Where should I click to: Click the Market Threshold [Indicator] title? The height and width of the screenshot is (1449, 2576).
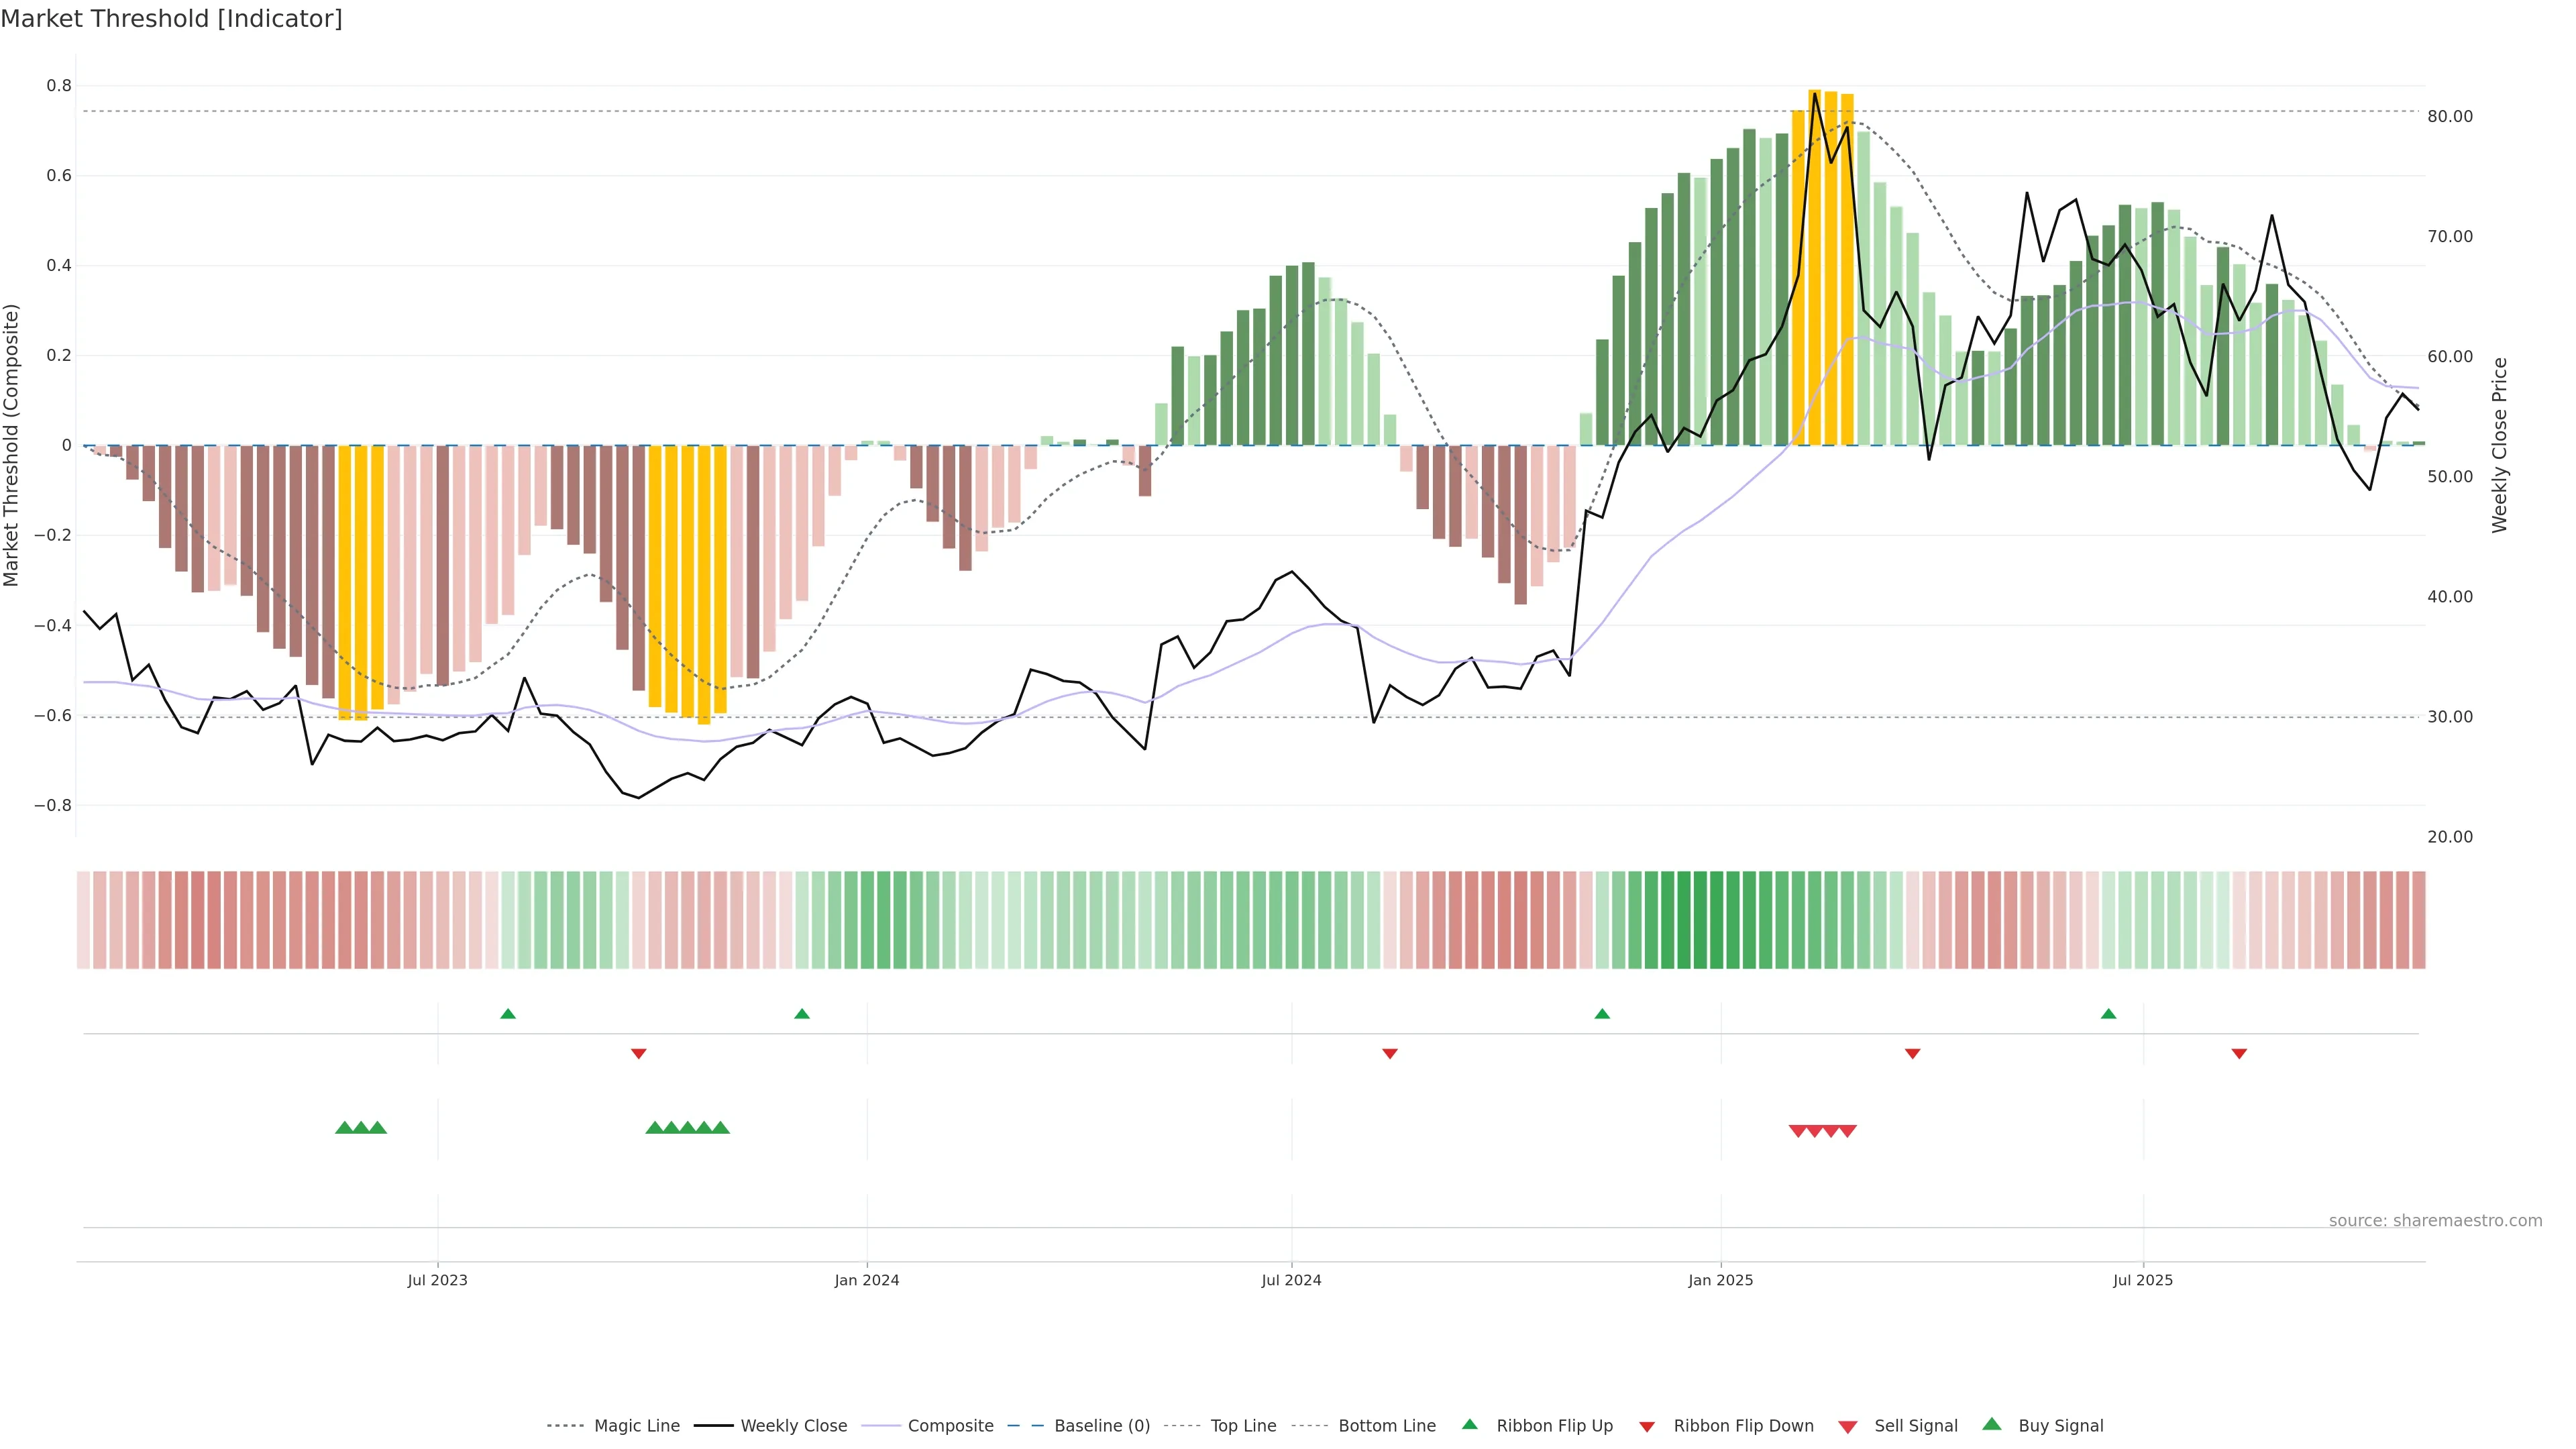tap(171, 19)
